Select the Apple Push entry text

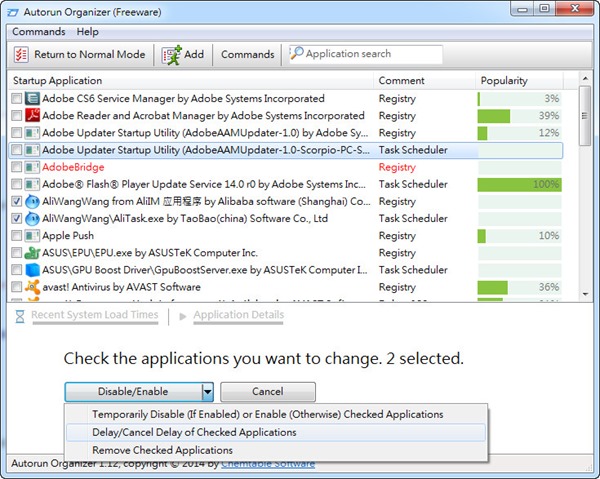68,236
